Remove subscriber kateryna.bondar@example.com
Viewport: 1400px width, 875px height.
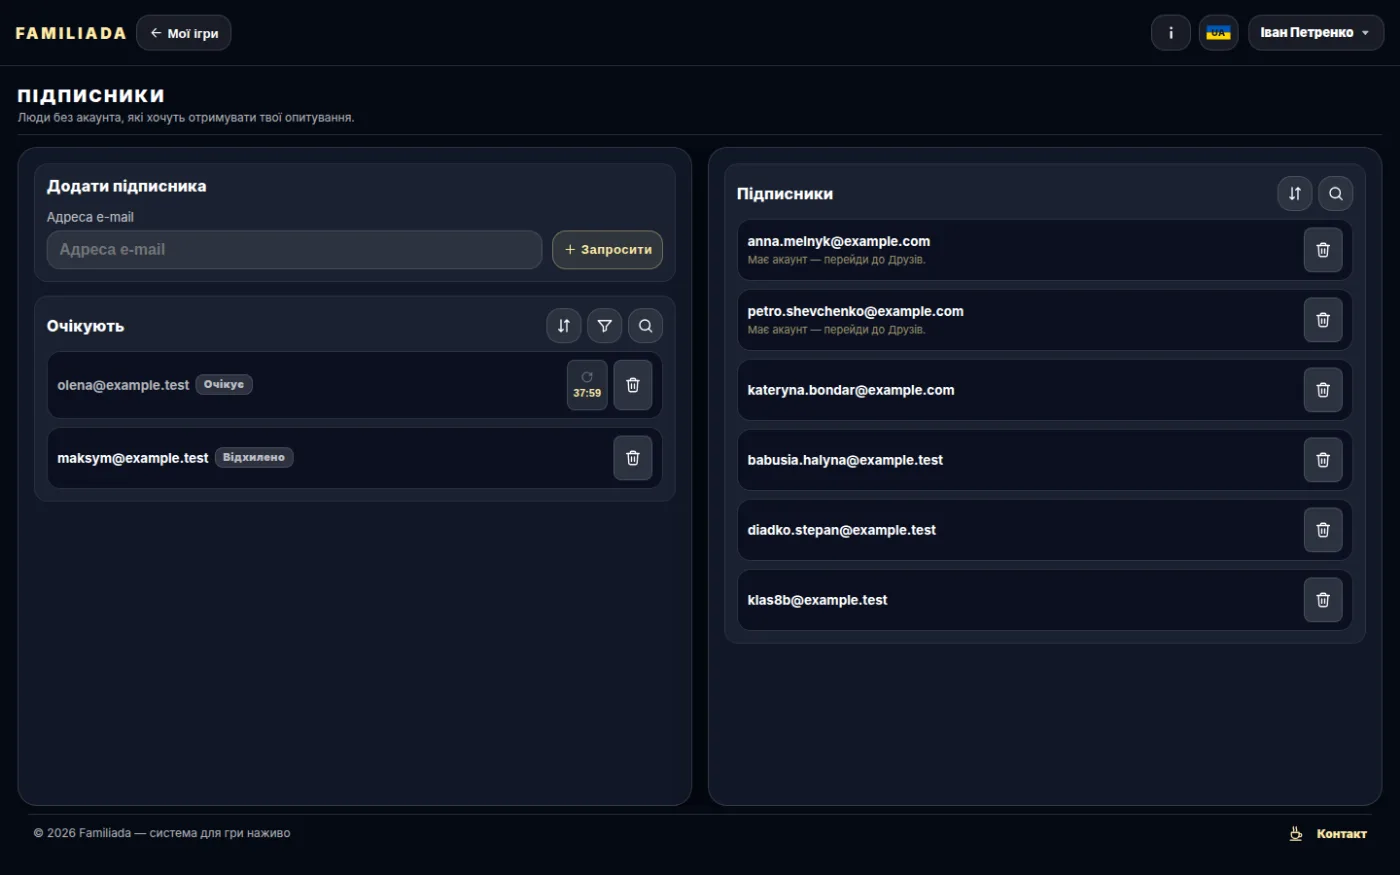pyautogui.click(x=1323, y=390)
